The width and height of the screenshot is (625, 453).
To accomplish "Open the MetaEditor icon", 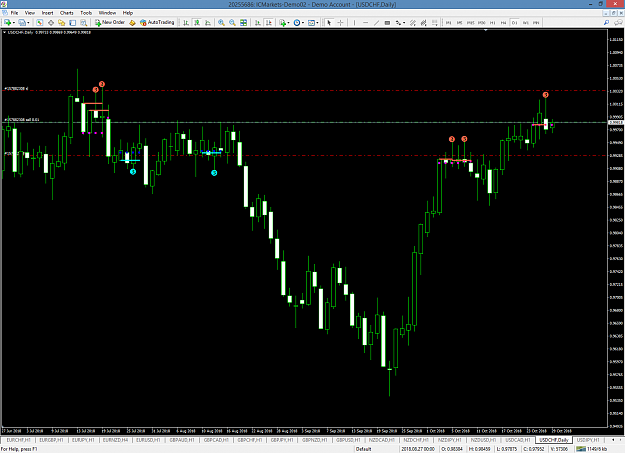I will click(x=132, y=23).
